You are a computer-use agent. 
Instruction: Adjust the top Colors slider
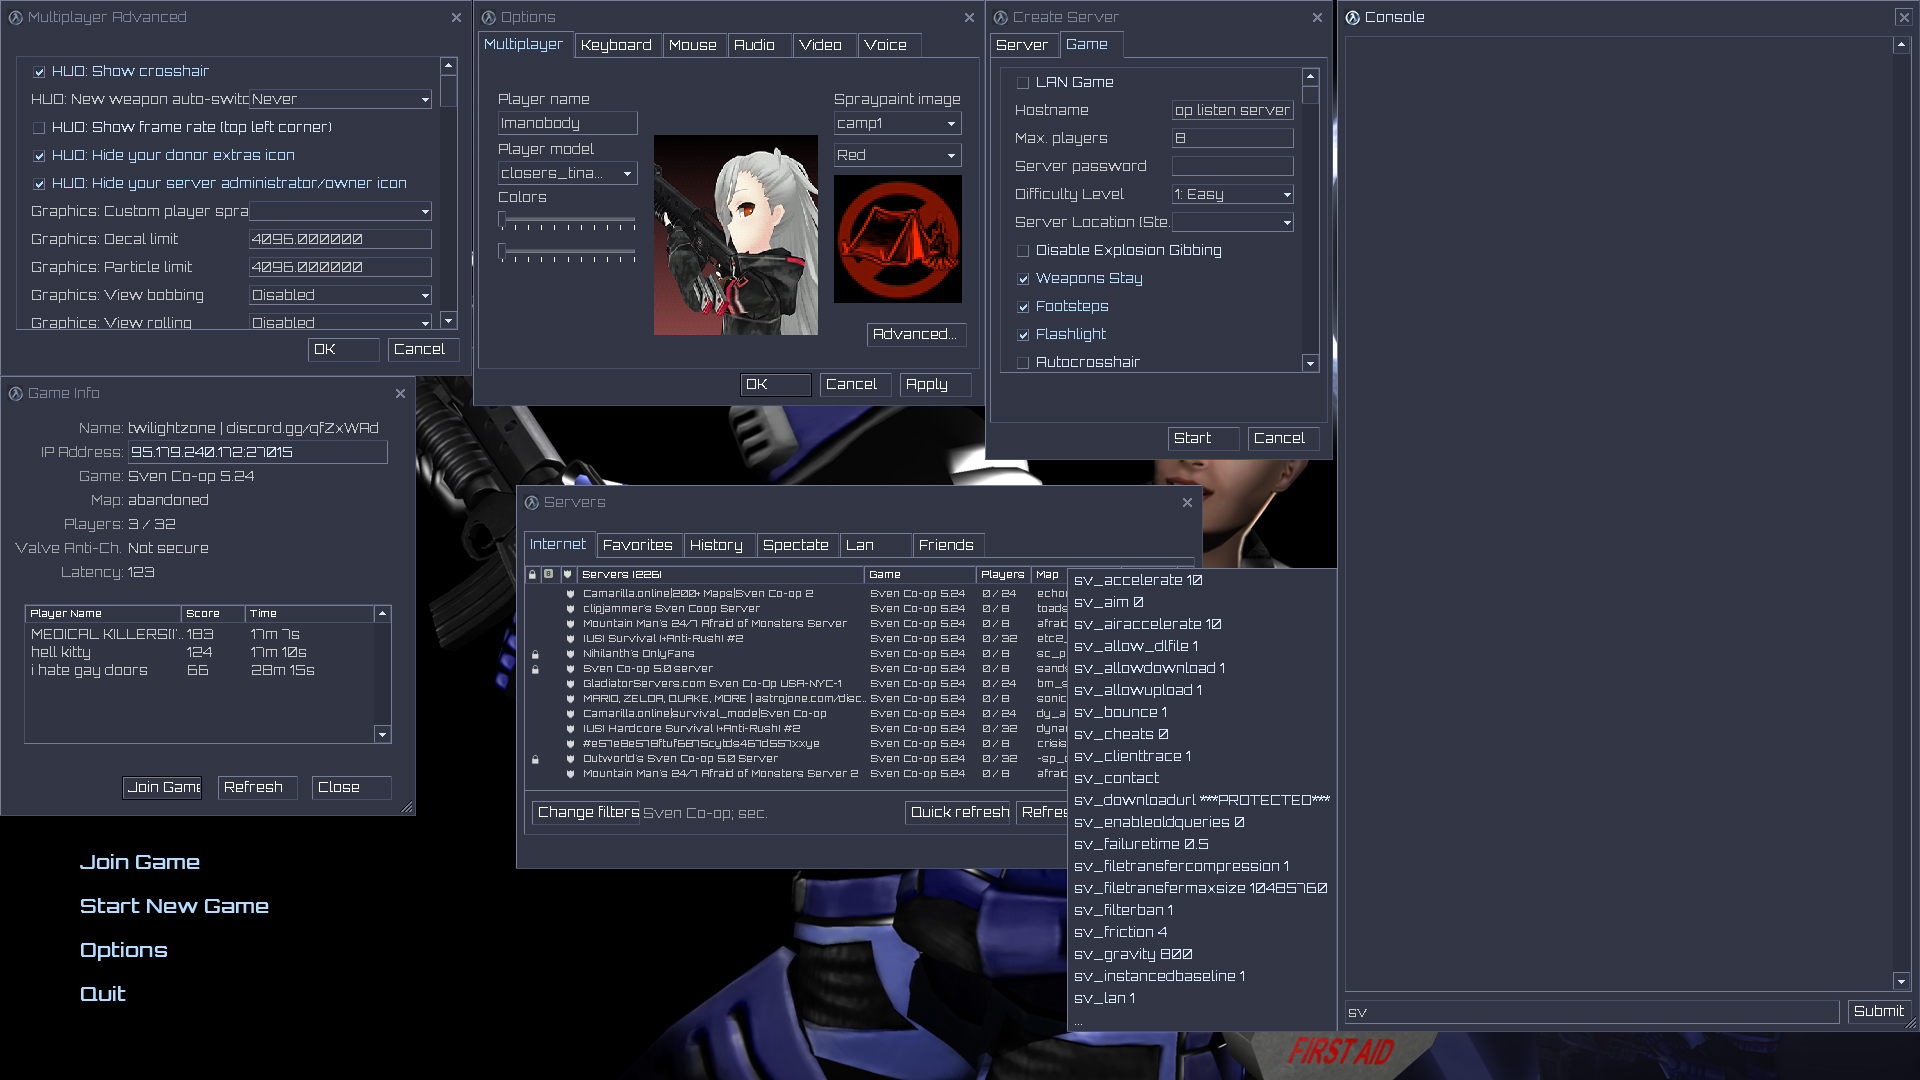pyautogui.click(x=504, y=220)
